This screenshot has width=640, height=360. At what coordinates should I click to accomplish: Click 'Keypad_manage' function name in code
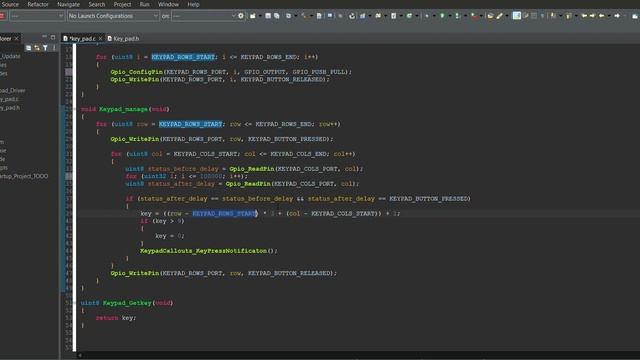point(124,109)
